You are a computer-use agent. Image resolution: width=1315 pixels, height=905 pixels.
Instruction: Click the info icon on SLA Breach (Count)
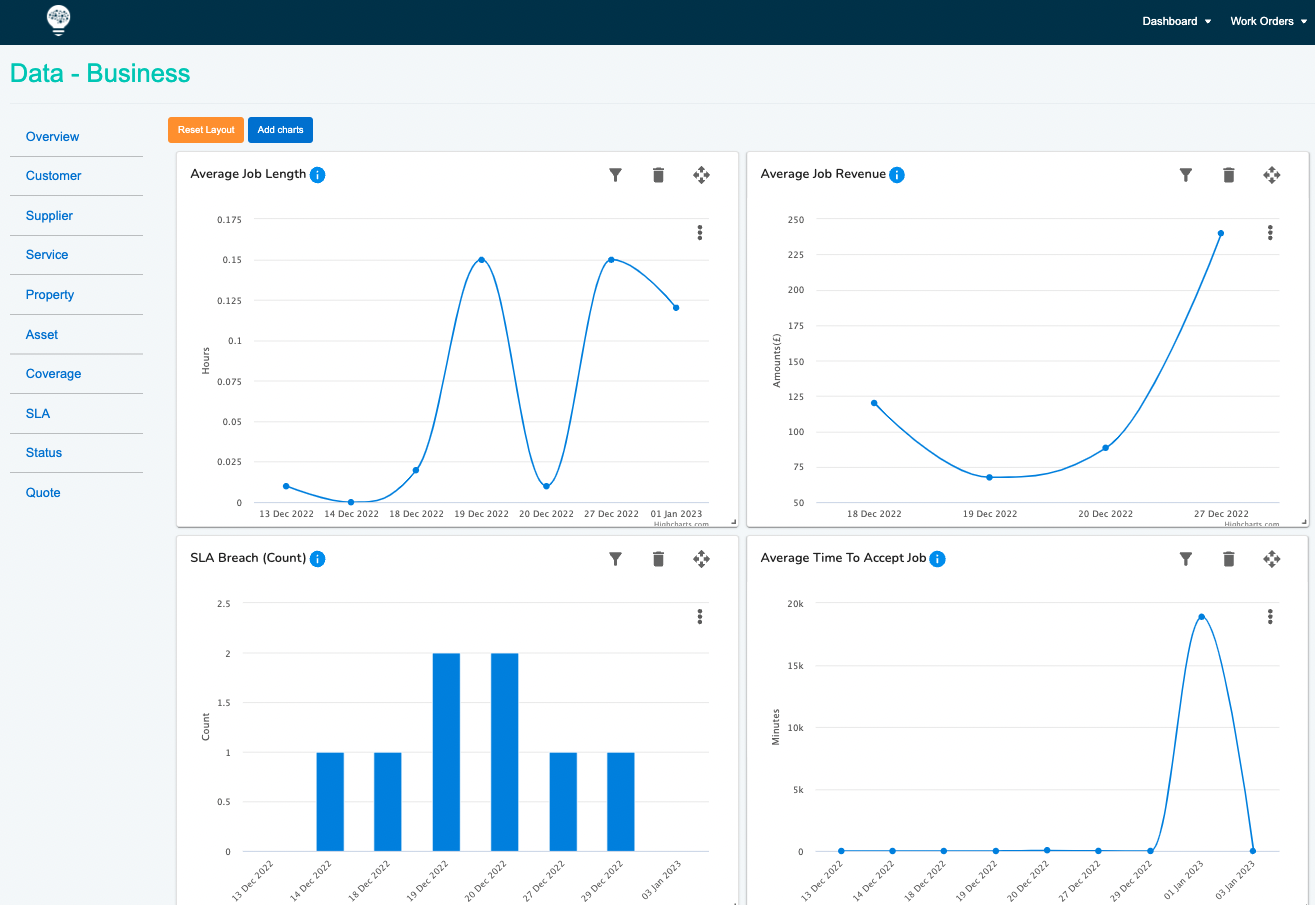[x=317, y=559]
